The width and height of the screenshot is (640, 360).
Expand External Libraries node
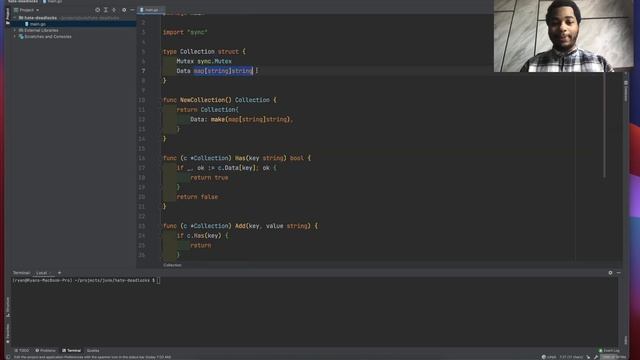[15, 30]
